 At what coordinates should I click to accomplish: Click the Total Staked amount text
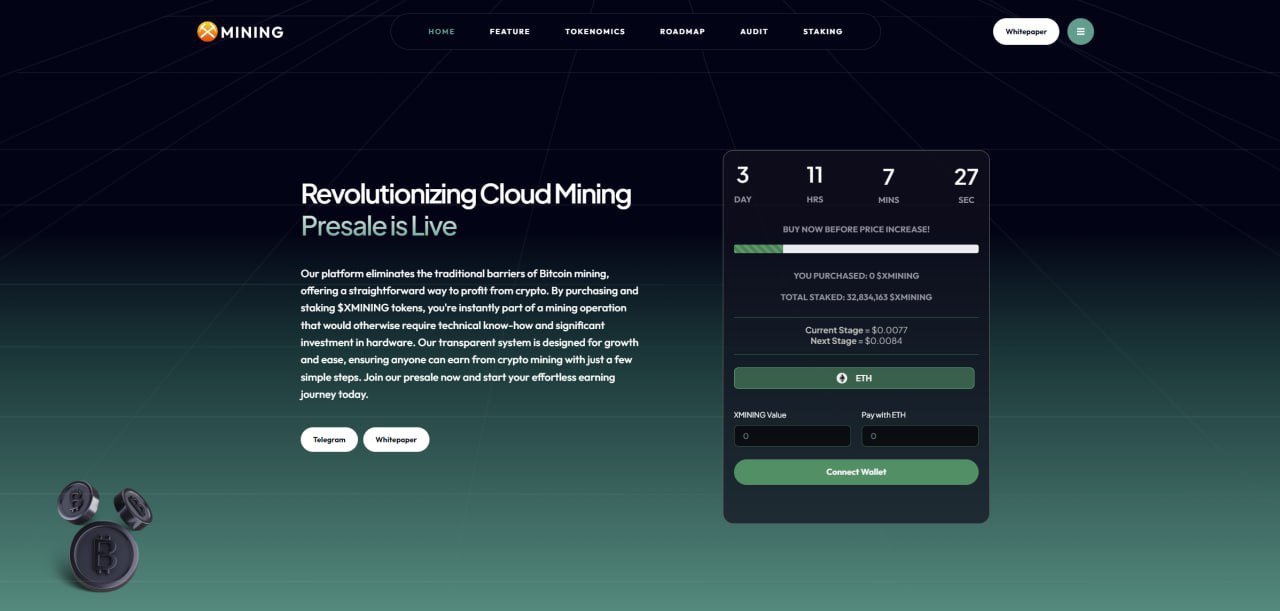[x=856, y=297]
